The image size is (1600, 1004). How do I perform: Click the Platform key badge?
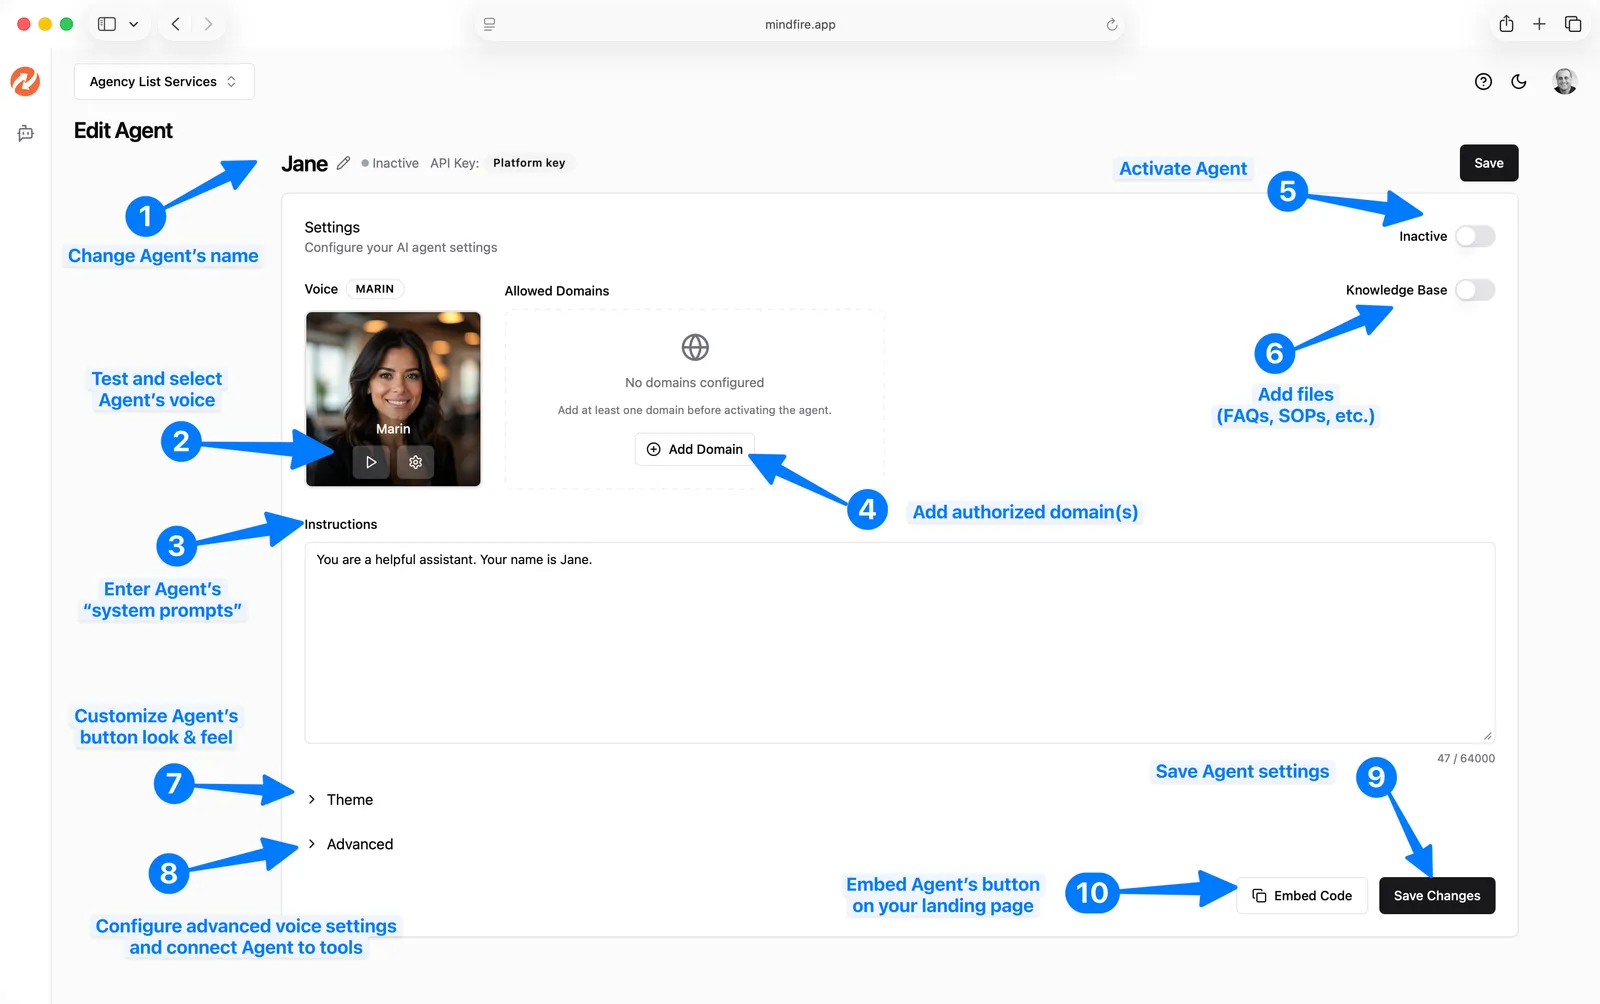click(x=529, y=163)
